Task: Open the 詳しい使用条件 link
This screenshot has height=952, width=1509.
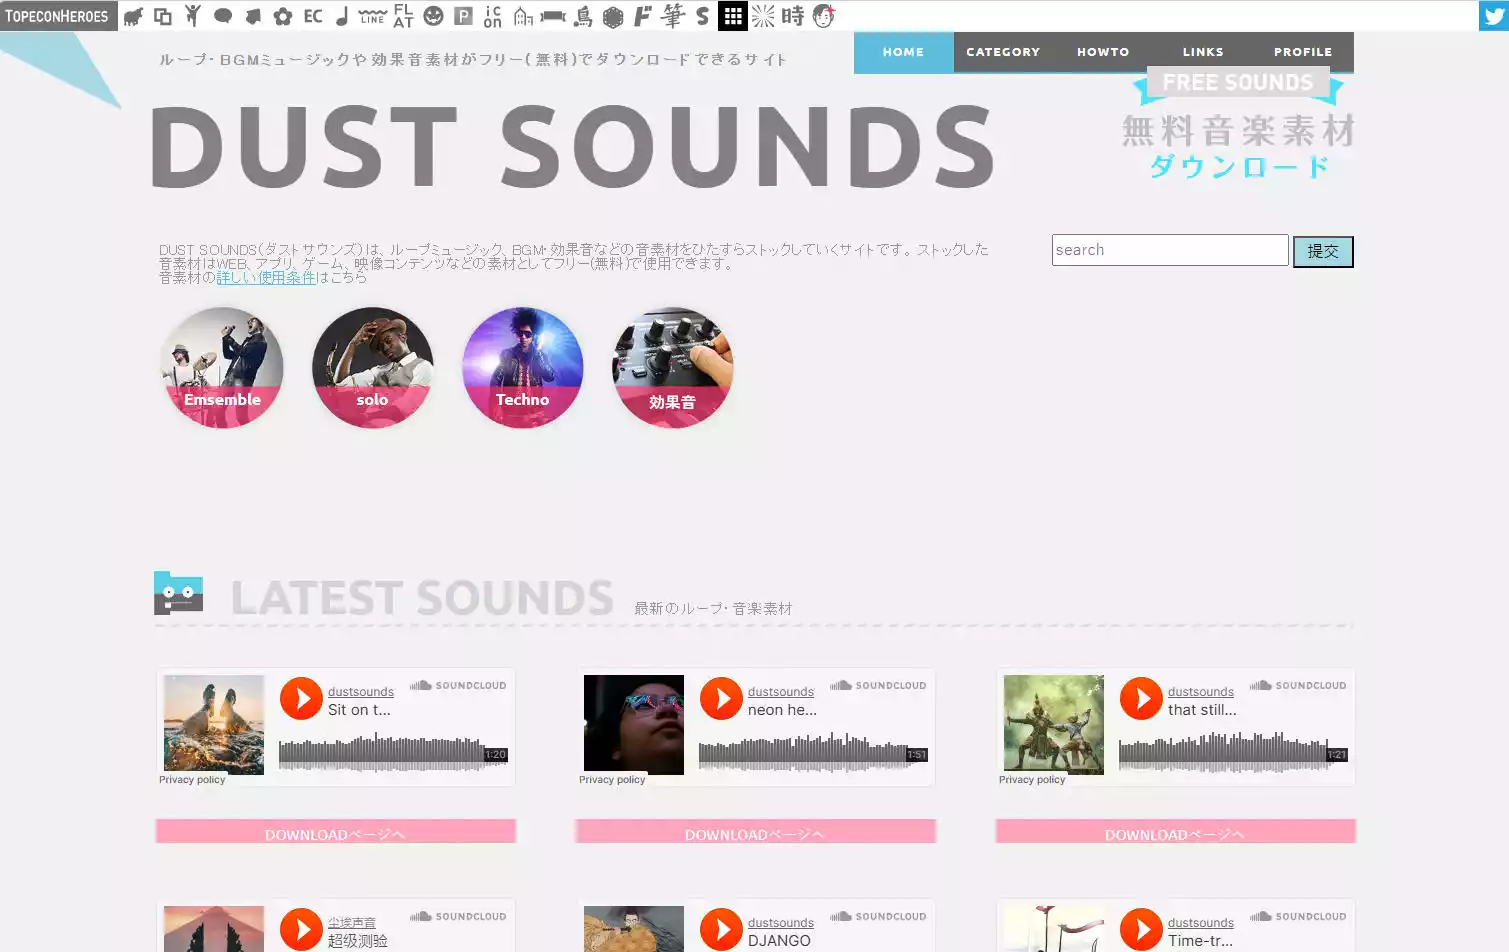Action: coord(266,277)
